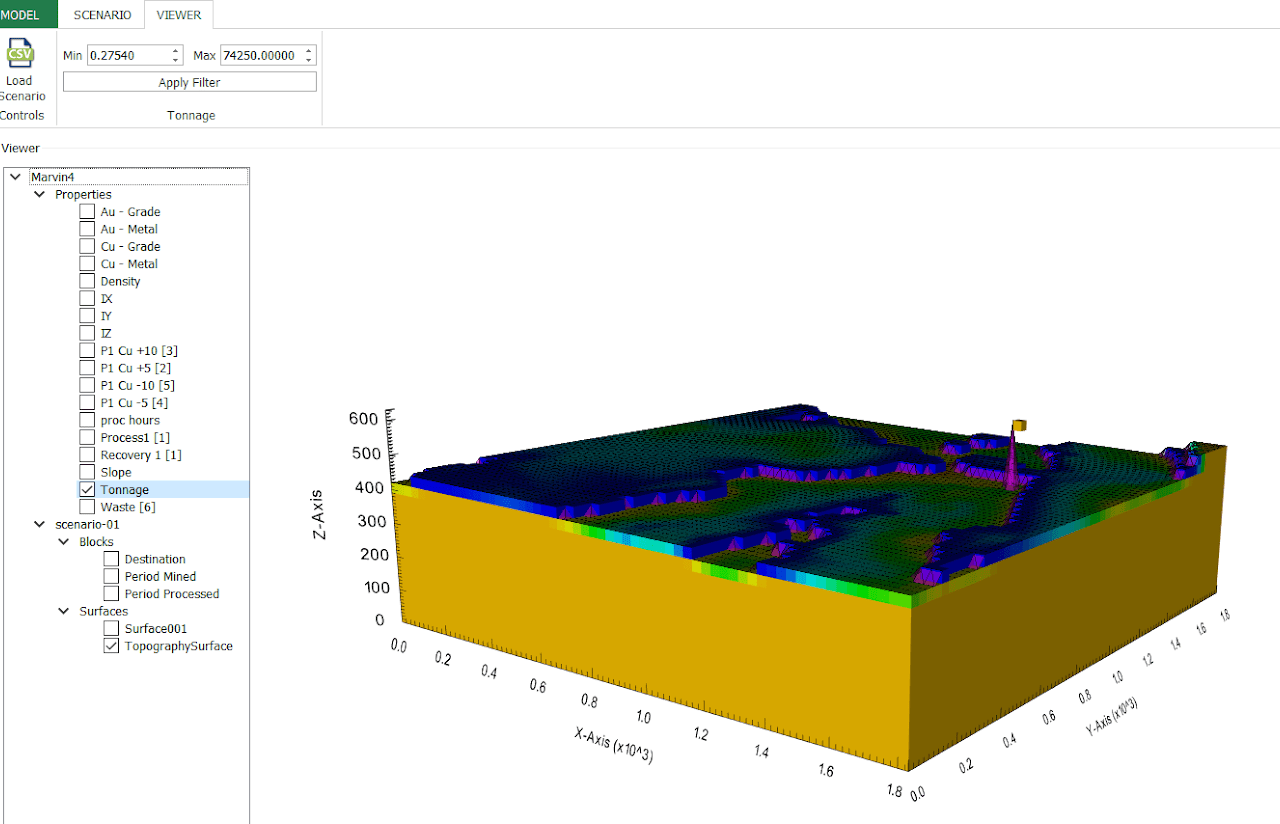
Task: Collapse the Surfaces group
Action: (65, 611)
